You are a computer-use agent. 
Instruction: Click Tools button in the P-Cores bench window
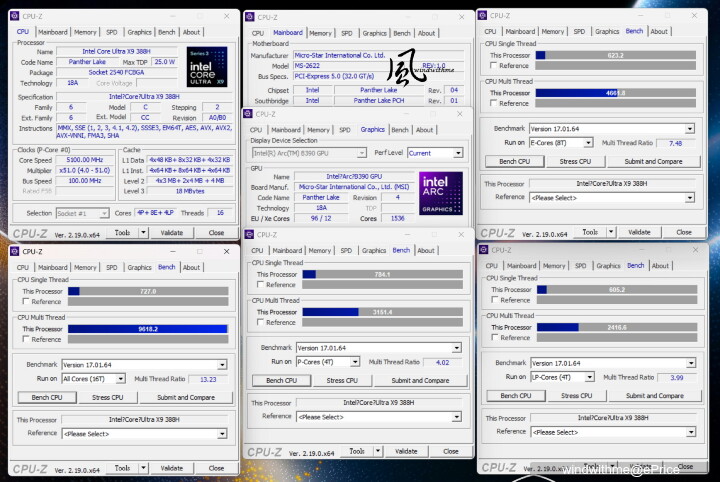tap(357, 451)
